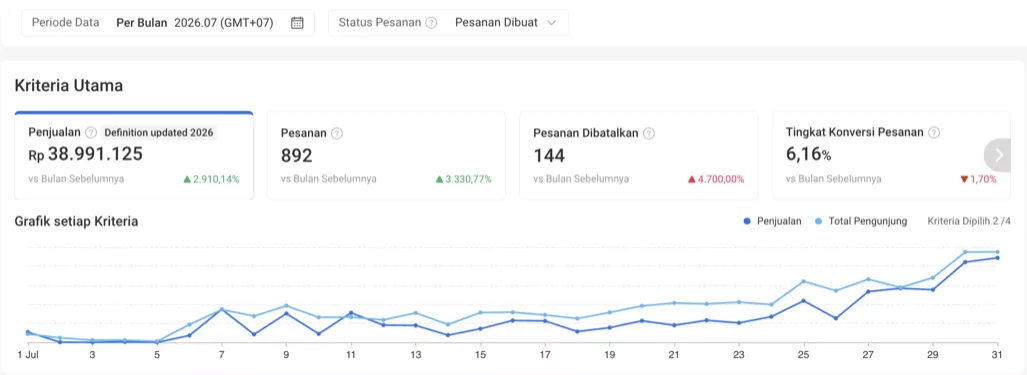This screenshot has height=375, width=1027.
Task: Click the Grafik setiap Kriteria heading
Action: 76,221
